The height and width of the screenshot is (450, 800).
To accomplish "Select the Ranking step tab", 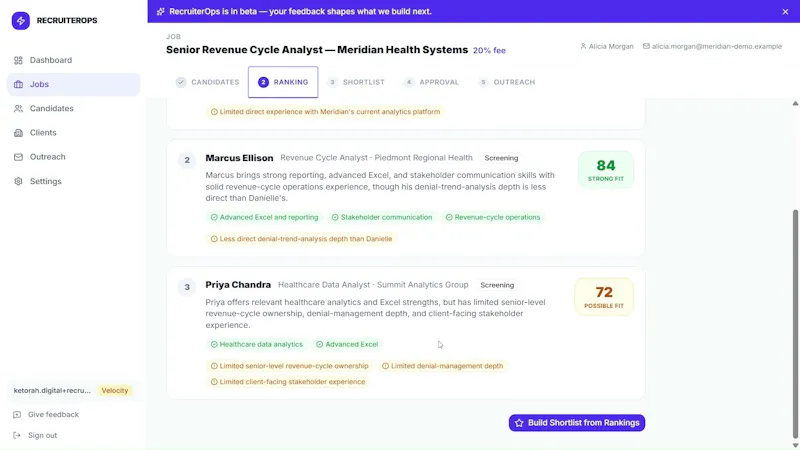I will pos(283,82).
